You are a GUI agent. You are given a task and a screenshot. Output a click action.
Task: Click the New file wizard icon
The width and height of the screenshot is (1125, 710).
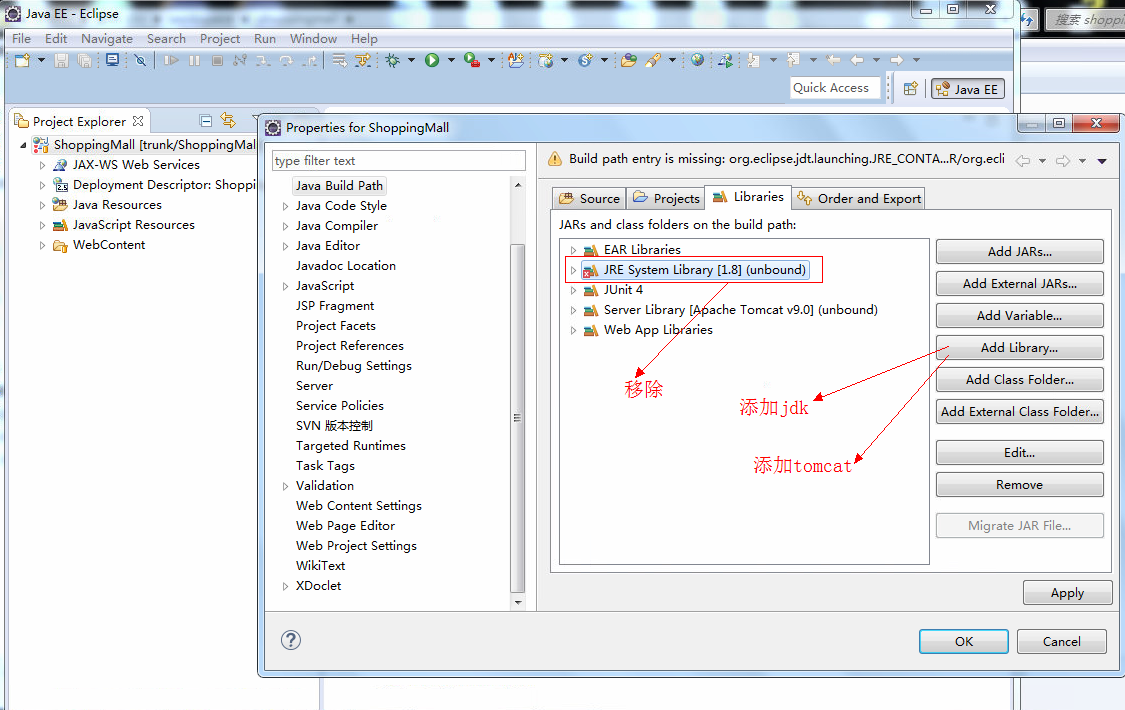[22, 61]
